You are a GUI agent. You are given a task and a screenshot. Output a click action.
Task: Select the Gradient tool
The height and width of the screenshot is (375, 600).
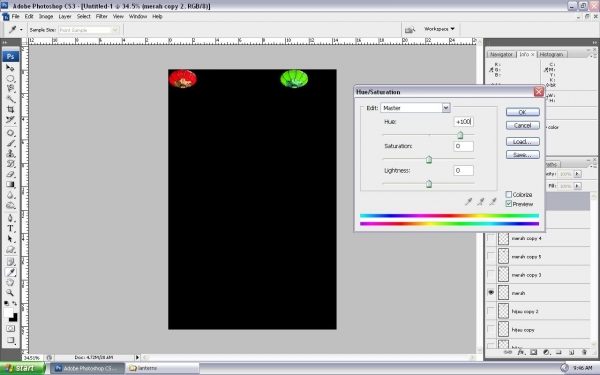[10, 184]
